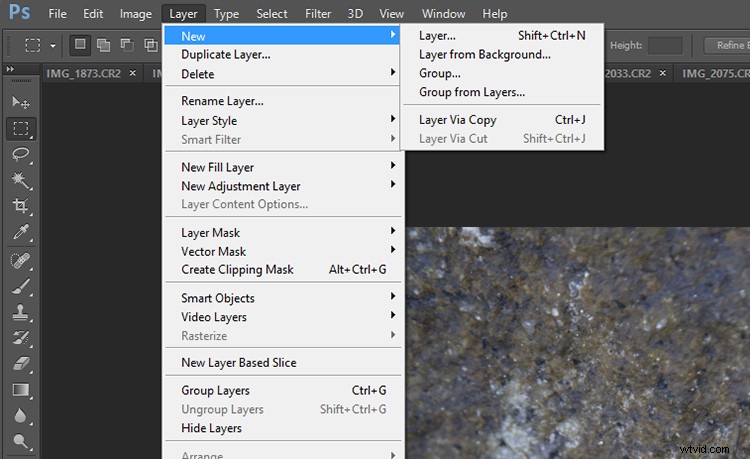Select the Clone Stamp tool
The image size is (750, 459).
pos(21,312)
